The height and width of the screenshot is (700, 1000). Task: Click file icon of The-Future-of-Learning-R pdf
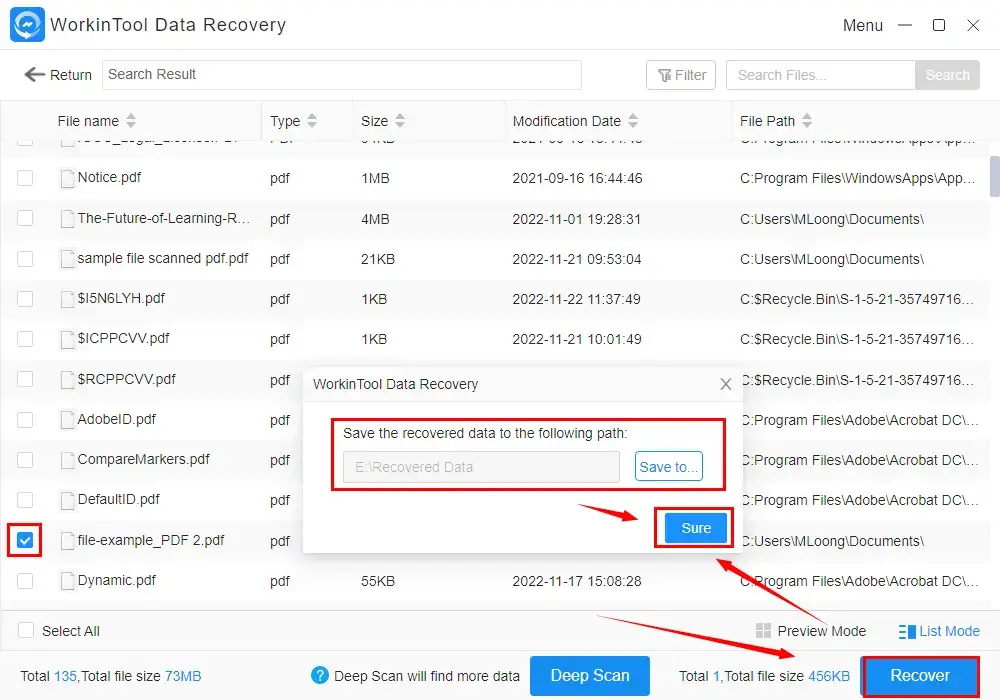[x=67, y=219]
